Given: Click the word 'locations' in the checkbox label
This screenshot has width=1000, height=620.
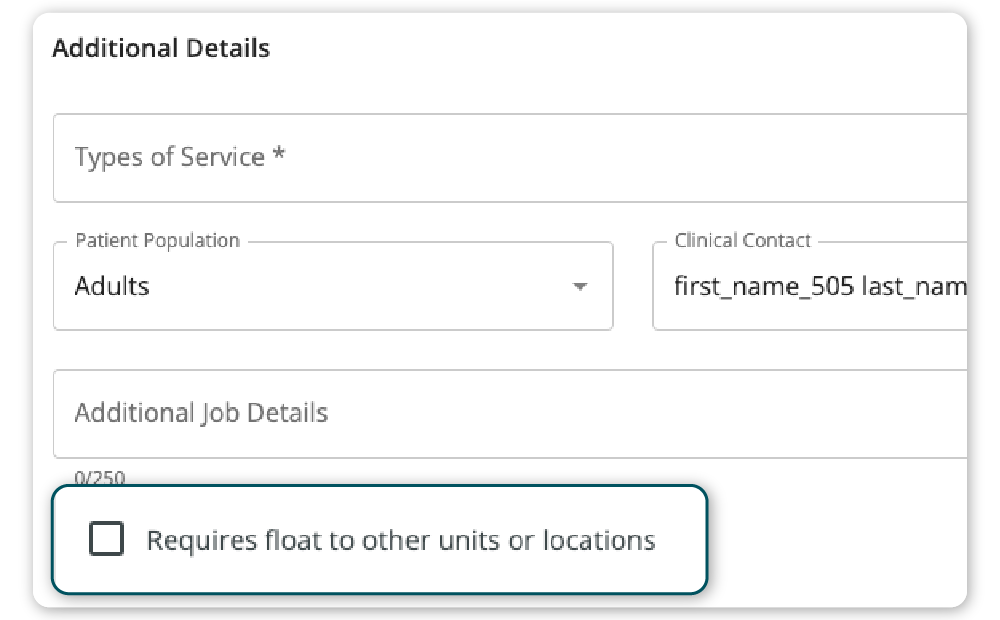Looking at the screenshot, I should coord(598,541).
